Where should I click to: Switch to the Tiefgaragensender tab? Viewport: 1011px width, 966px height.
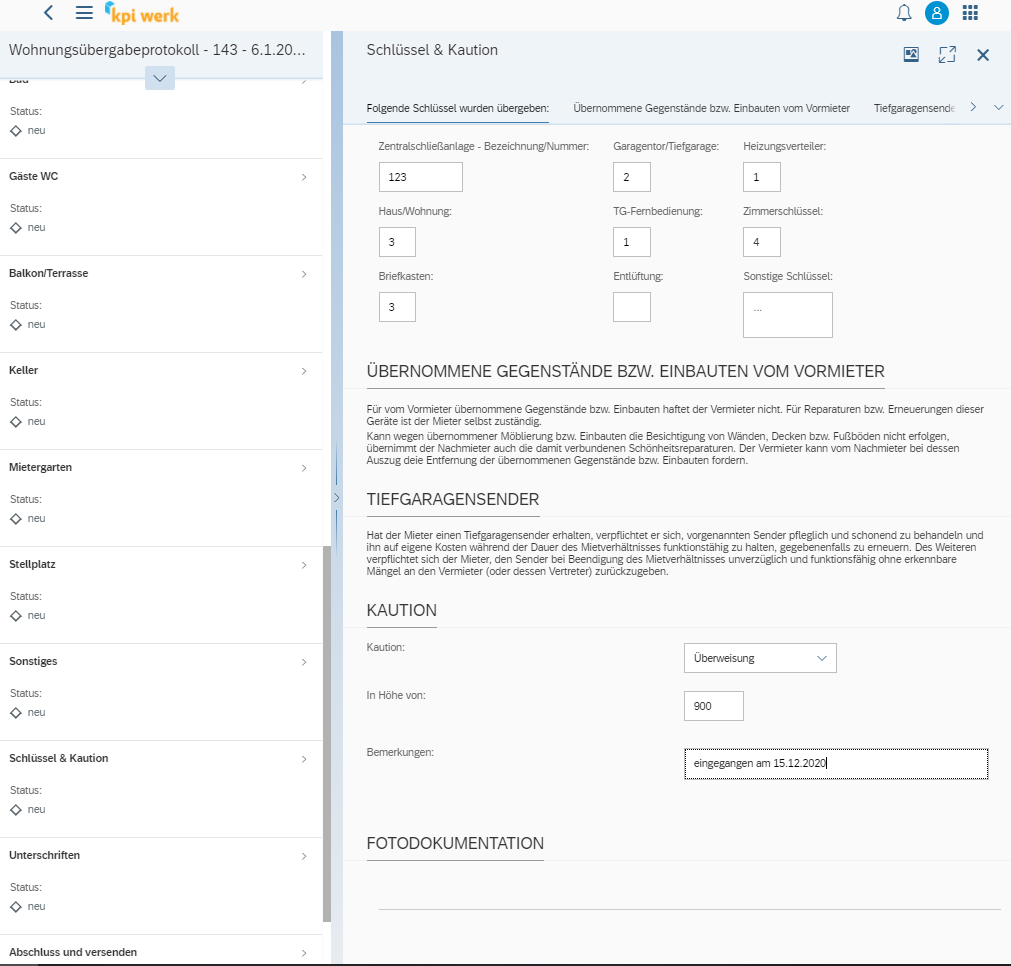914,108
